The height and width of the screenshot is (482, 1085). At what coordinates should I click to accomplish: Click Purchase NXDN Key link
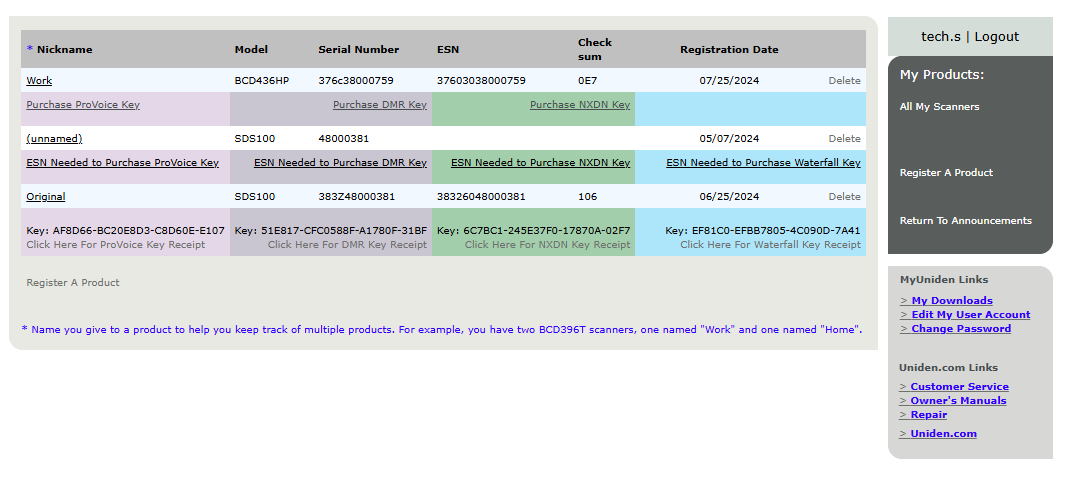pyautogui.click(x=580, y=104)
